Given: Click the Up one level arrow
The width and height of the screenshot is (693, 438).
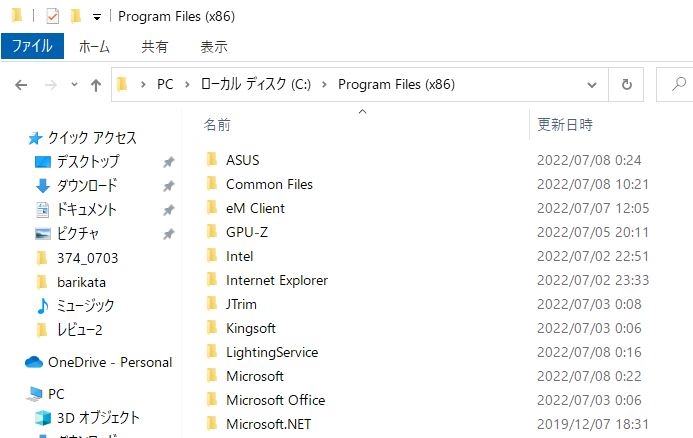Looking at the screenshot, I should 96,85.
